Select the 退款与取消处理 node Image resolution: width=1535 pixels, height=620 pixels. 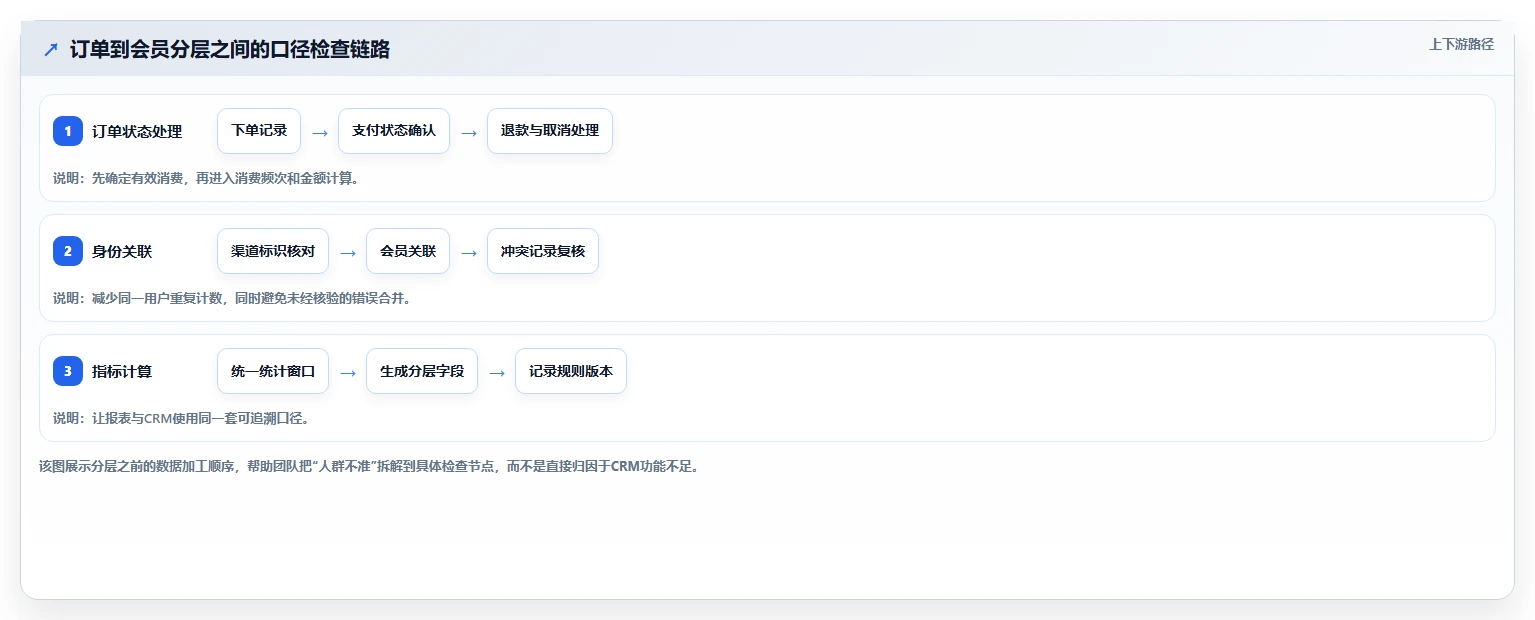click(550, 131)
